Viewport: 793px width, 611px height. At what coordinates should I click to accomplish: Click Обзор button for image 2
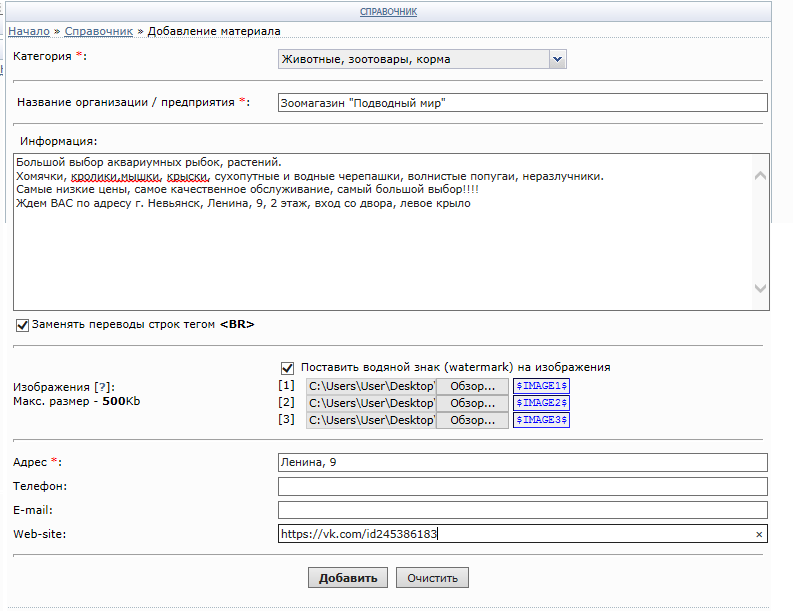point(472,403)
